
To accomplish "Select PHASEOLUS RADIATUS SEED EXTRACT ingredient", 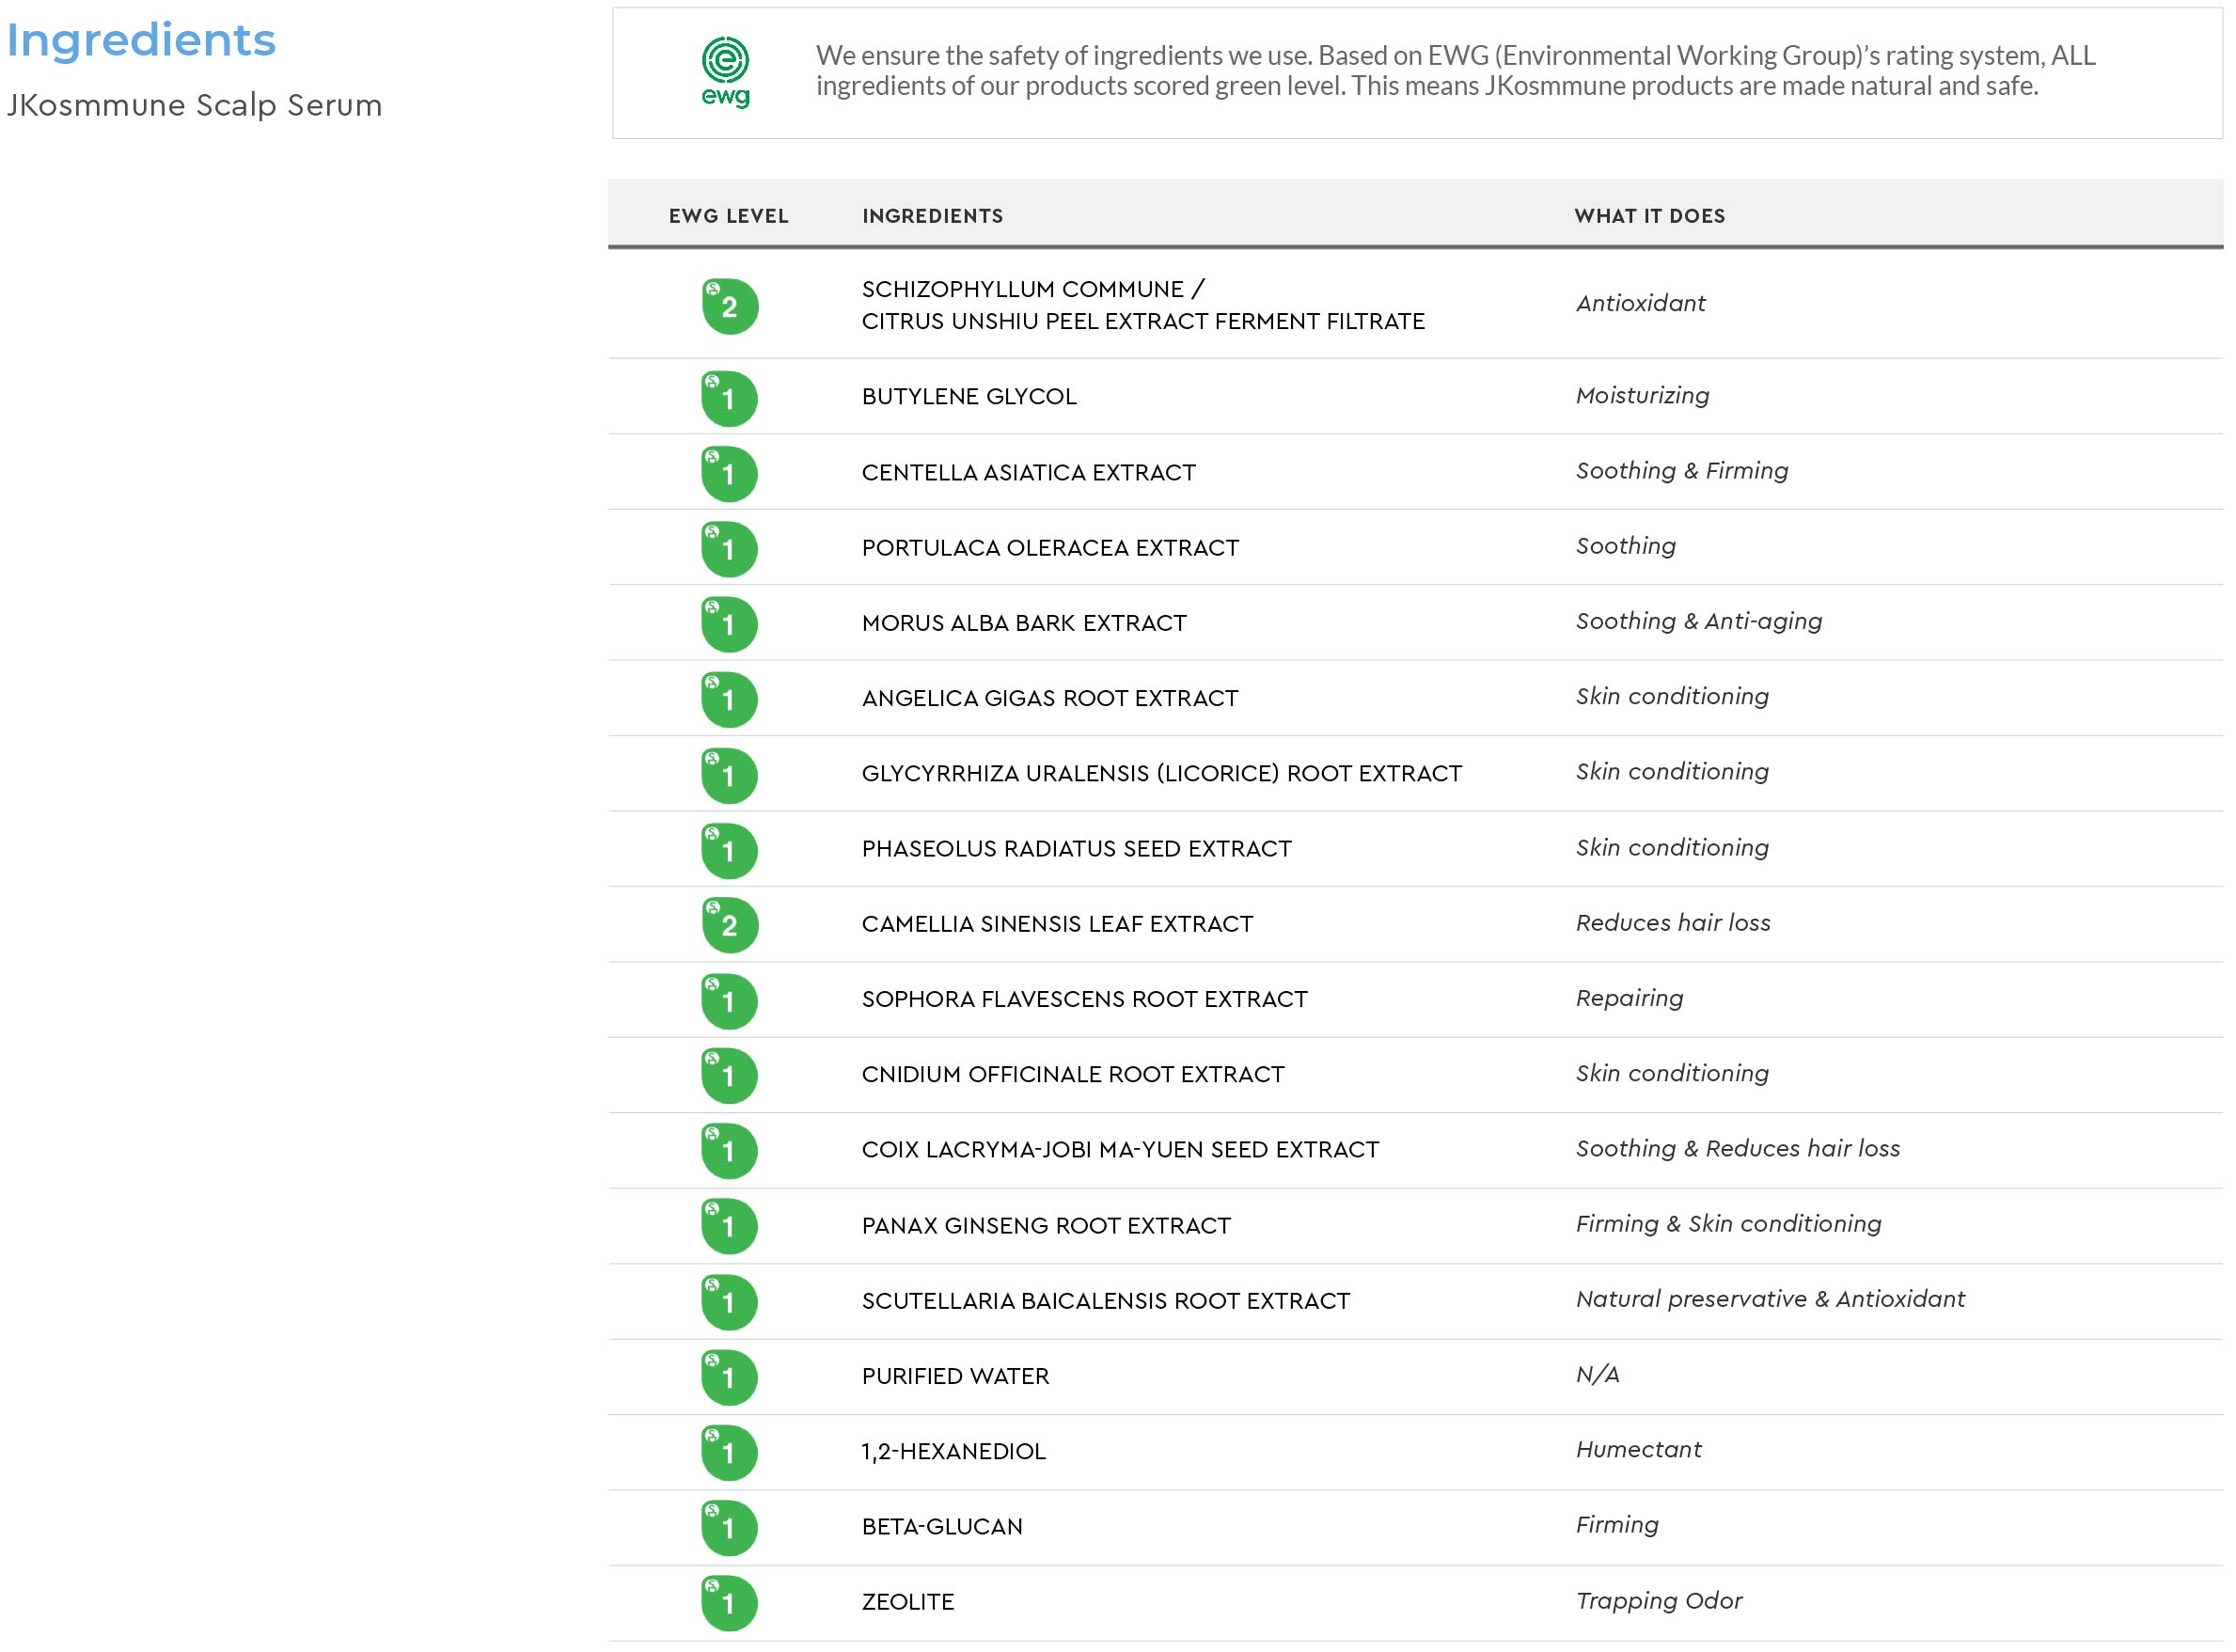I will coord(1077,849).
